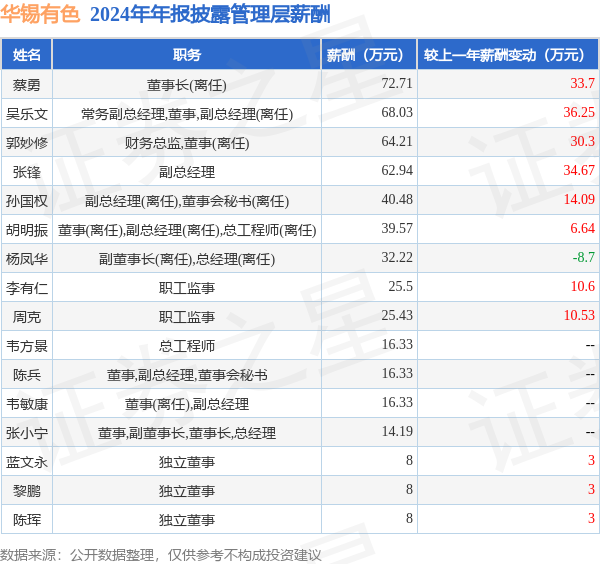Click position 董事,副董事长,董事长,总经理
The width and height of the screenshot is (600, 564).
[187, 434]
